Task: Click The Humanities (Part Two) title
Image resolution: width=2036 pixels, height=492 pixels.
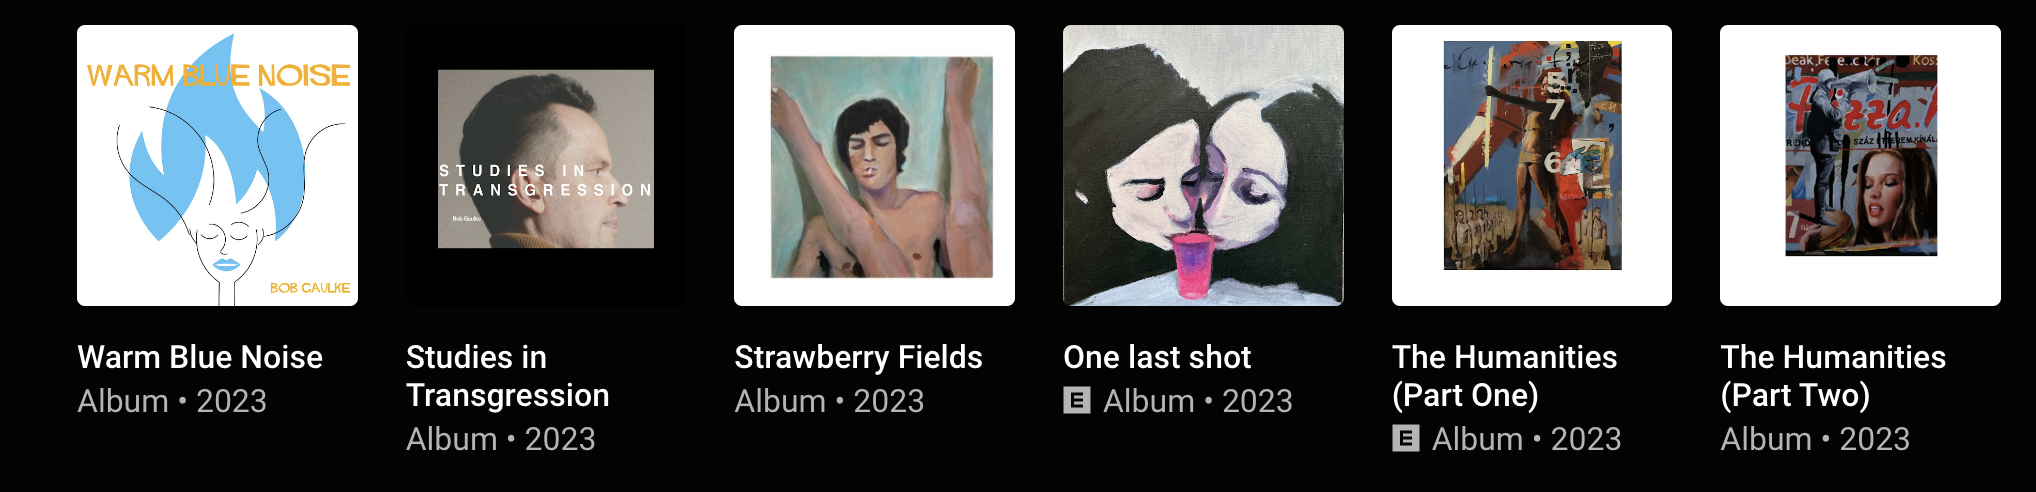Action: tap(1833, 376)
